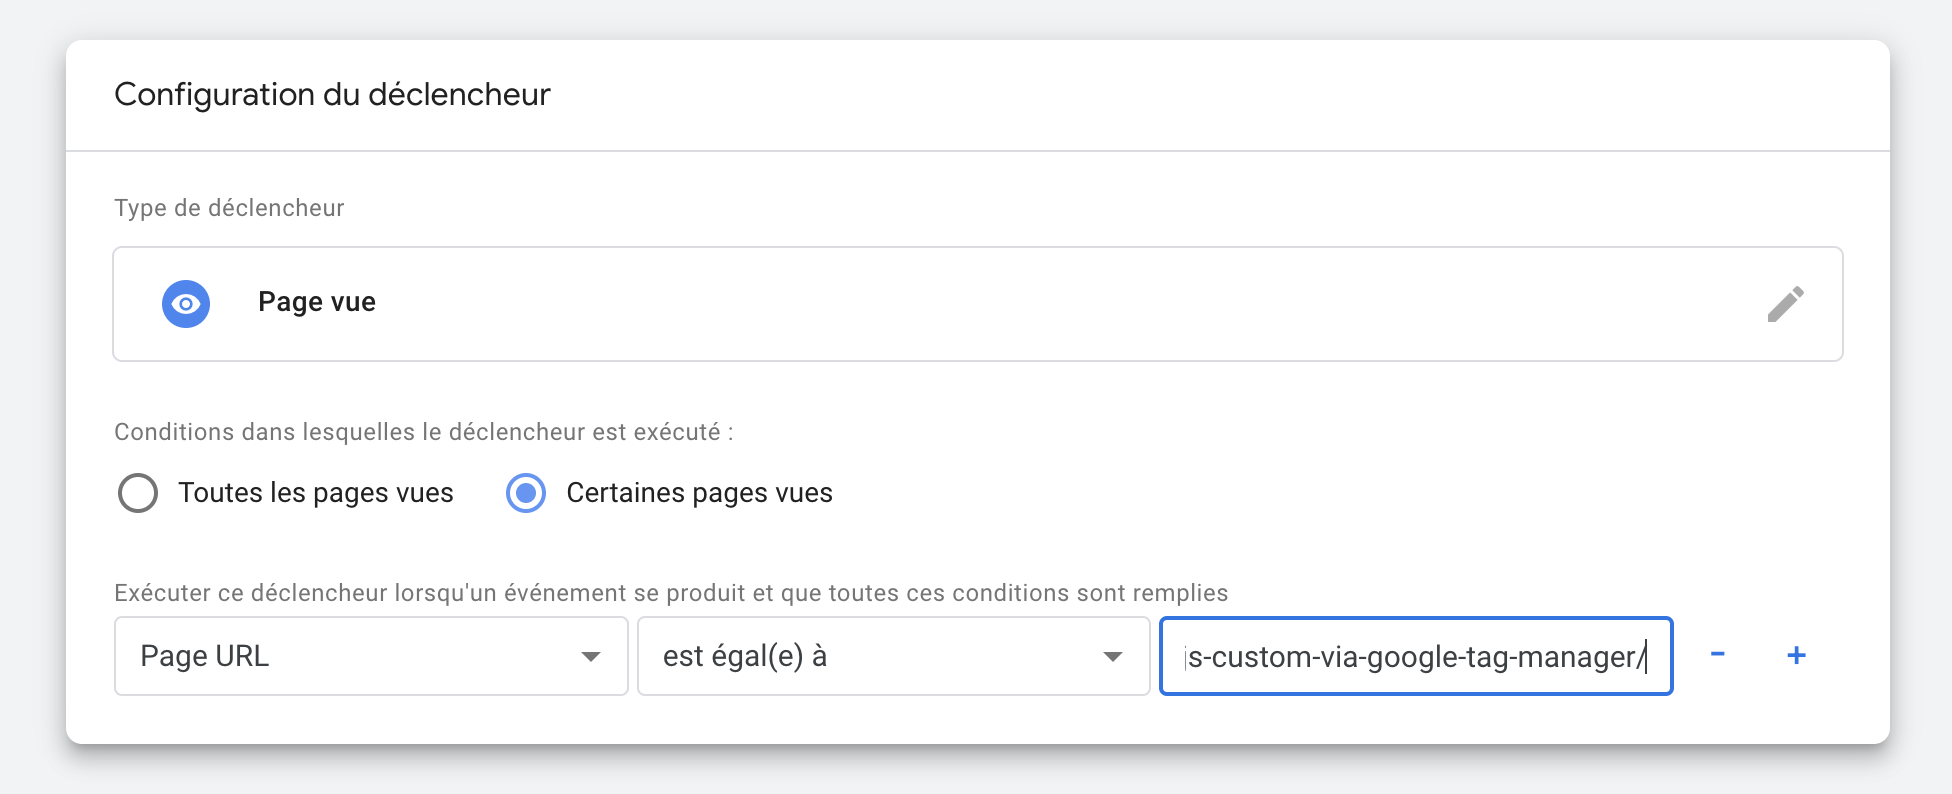Select the "Toutes les pages vues" radio button

(x=138, y=493)
